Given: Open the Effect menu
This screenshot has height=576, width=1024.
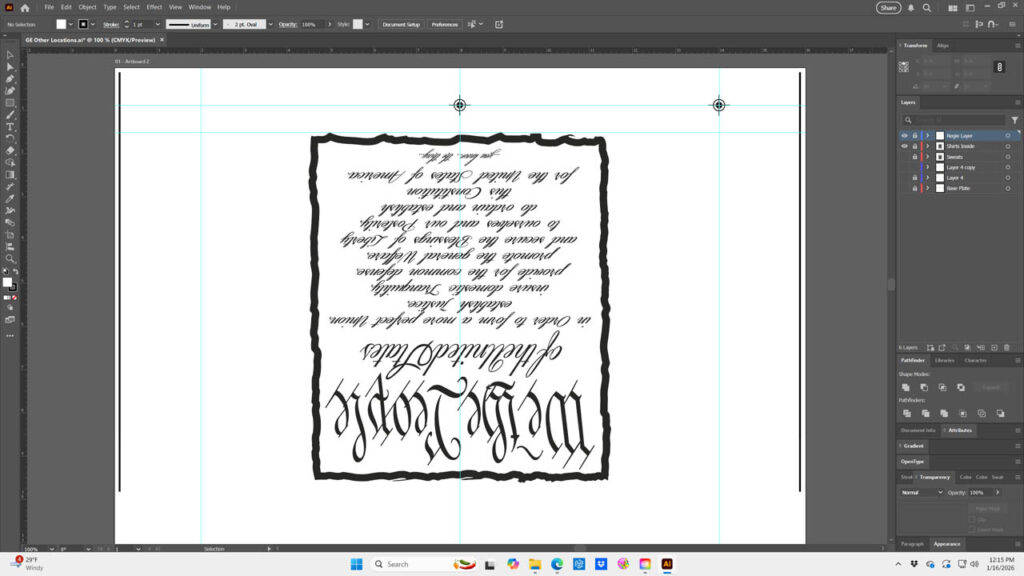Looking at the screenshot, I should pos(154,7).
